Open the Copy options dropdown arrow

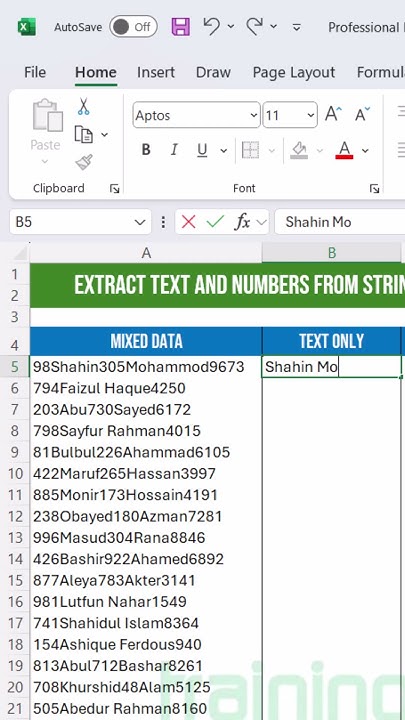click(x=105, y=135)
